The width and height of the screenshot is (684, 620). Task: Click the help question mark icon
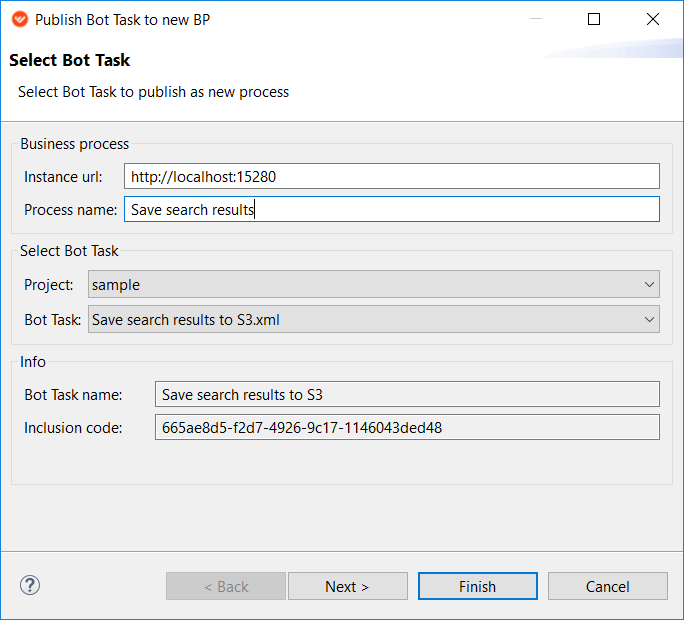tap(30, 586)
